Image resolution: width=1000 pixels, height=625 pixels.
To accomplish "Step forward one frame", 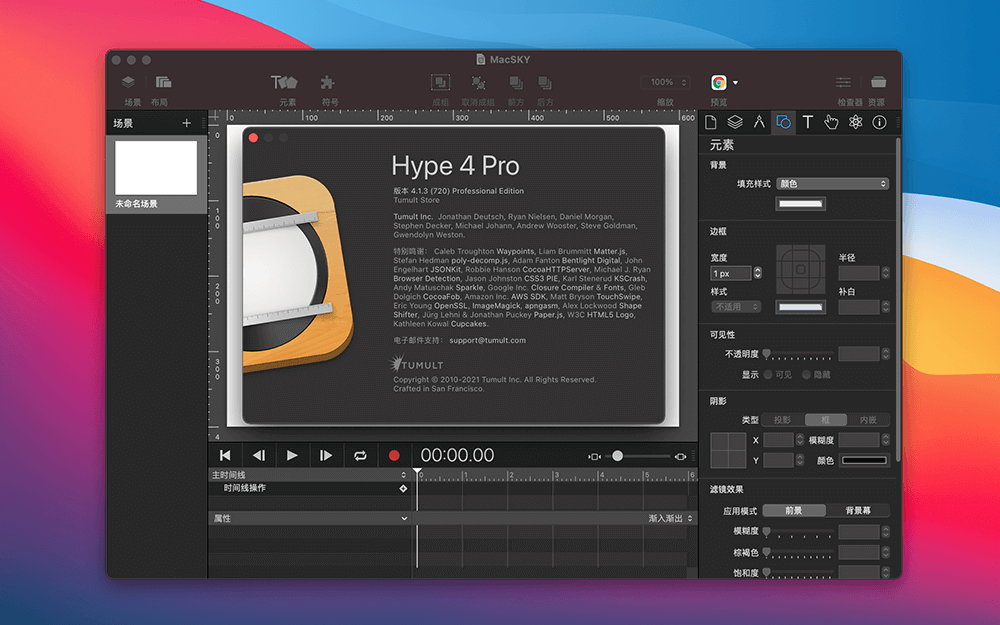I will 326,455.
